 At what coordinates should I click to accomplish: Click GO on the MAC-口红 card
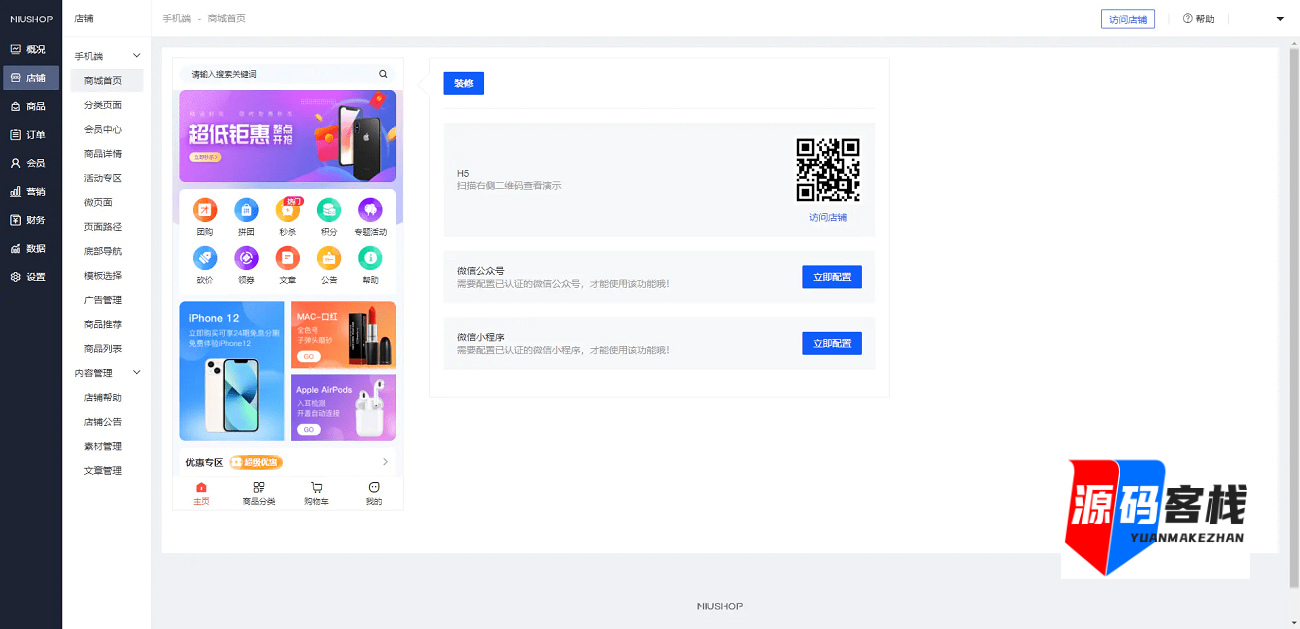click(309, 357)
